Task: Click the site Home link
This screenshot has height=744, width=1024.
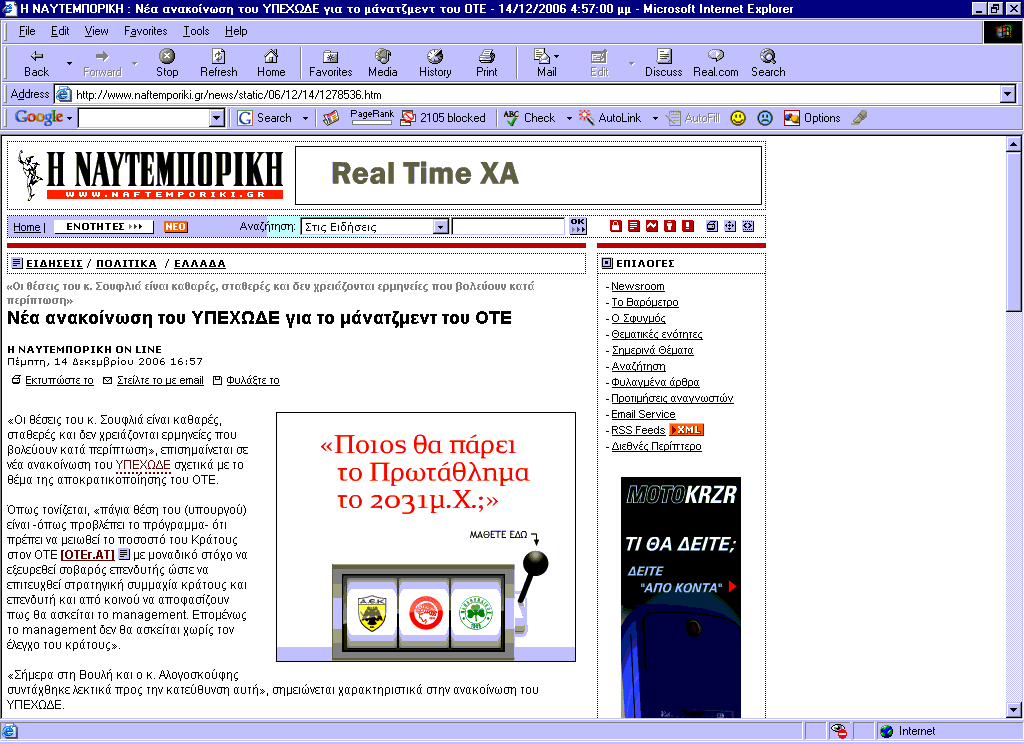Action: pyautogui.click(x=27, y=227)
